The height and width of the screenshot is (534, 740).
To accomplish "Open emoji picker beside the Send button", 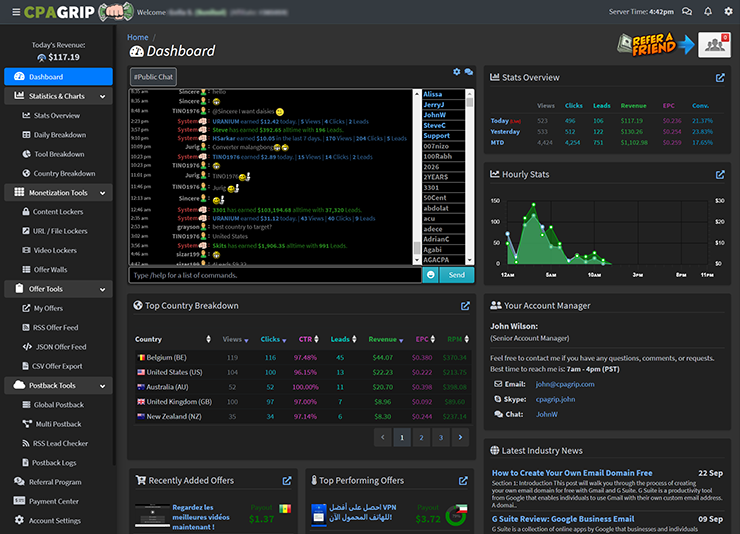I will click(x=430, y=275).
